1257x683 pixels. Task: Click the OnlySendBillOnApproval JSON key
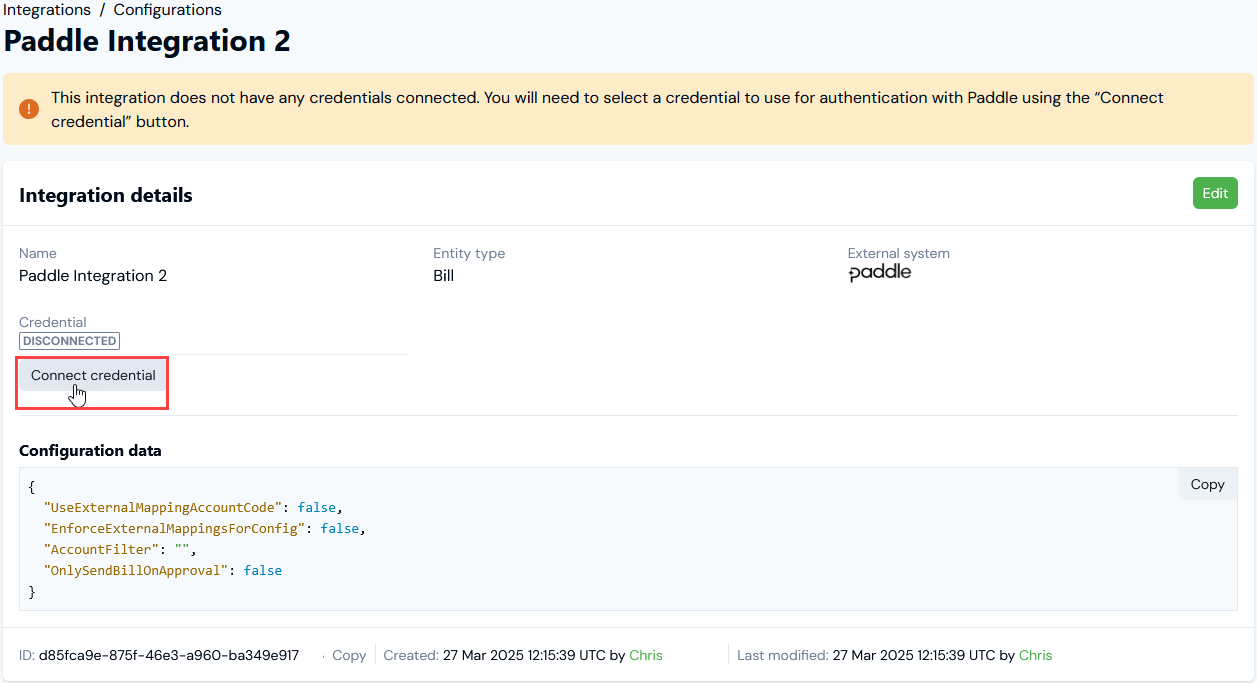(x=139, y=570)
